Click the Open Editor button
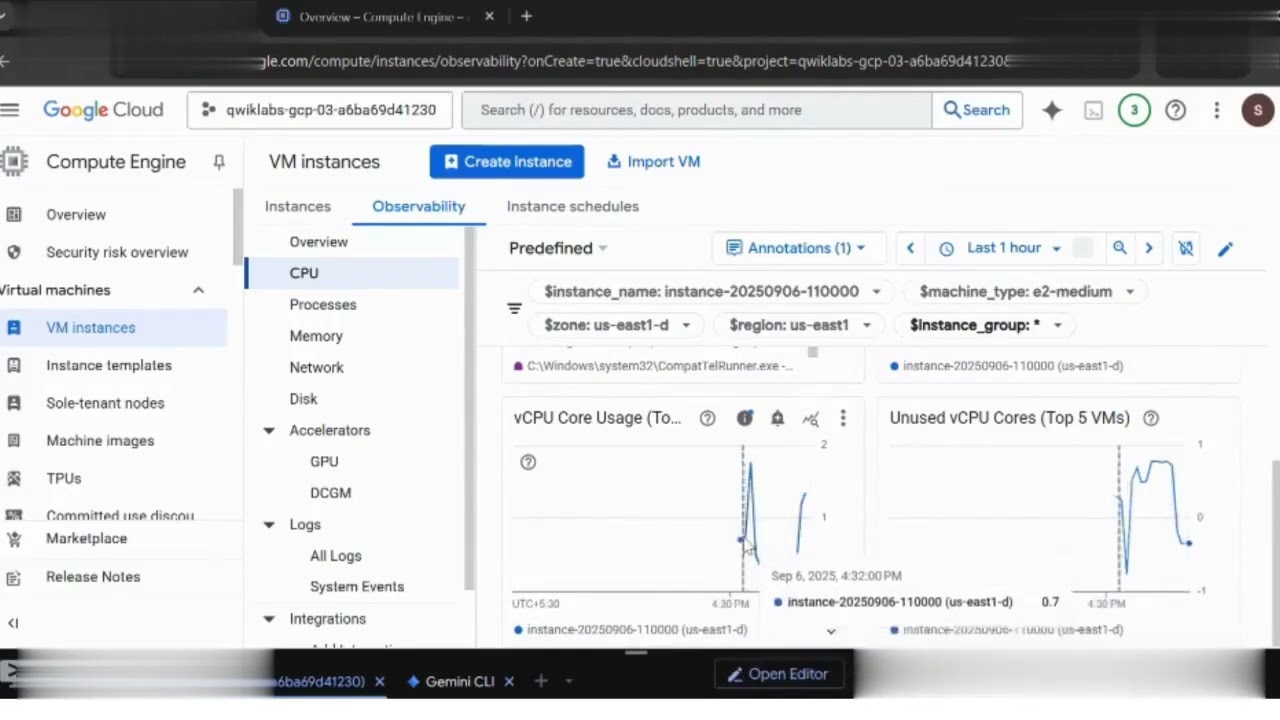 tap(778, 674)
